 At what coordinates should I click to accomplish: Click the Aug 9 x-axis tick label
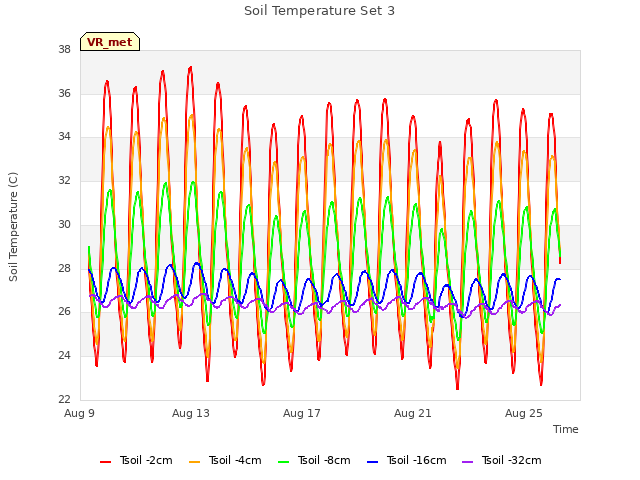click(x=79, y=413)
